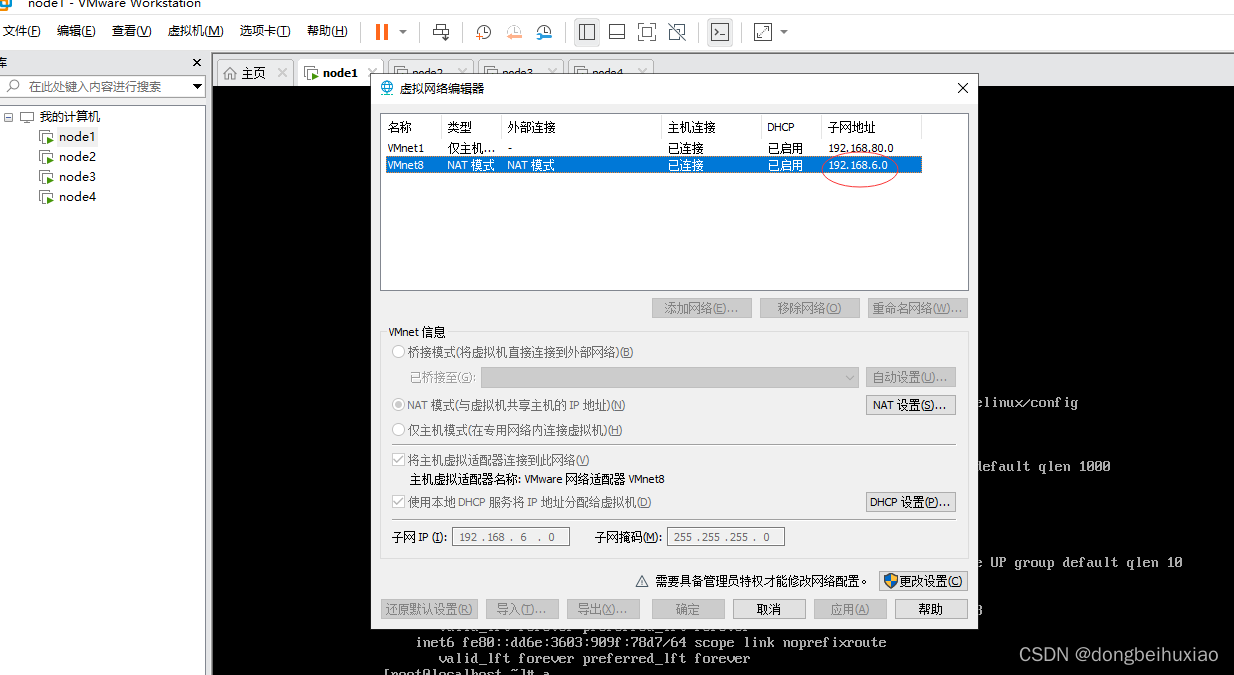Click the 主机连接 column header

pyautogui.click(x=711, y=127)
